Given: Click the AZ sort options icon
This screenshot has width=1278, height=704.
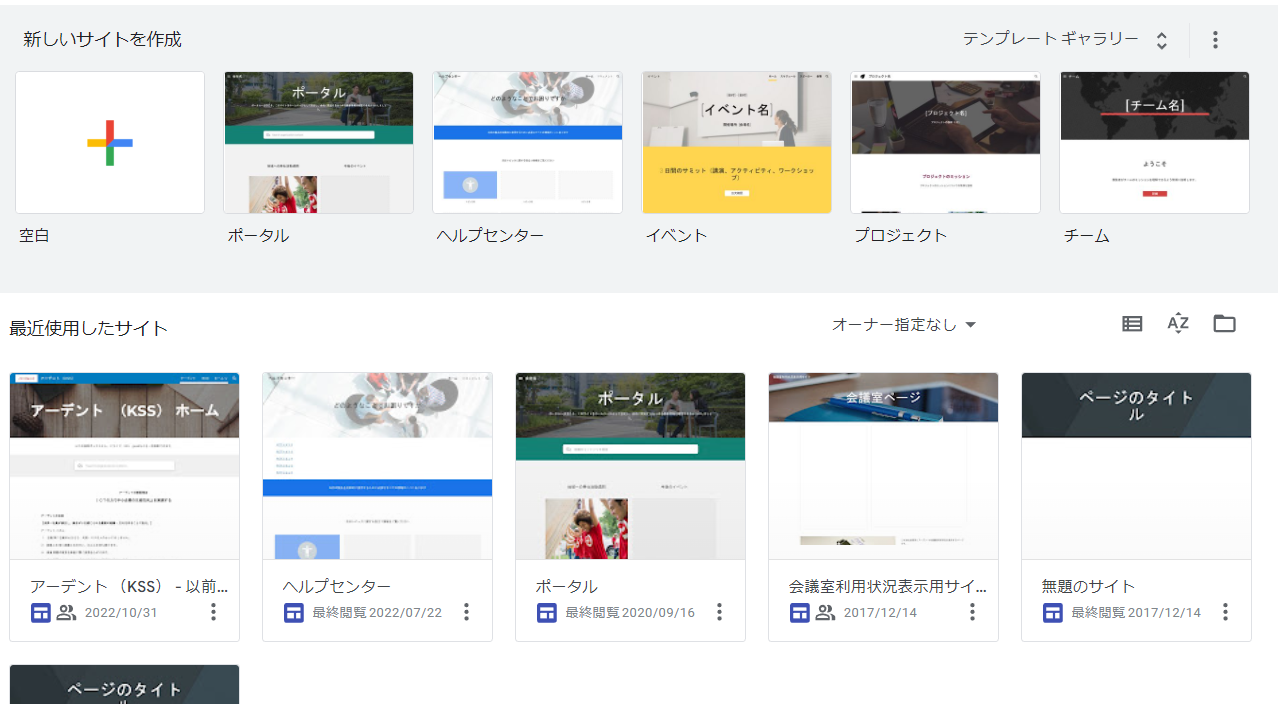Looking at the screenshot, I should tap(1178, 324).
